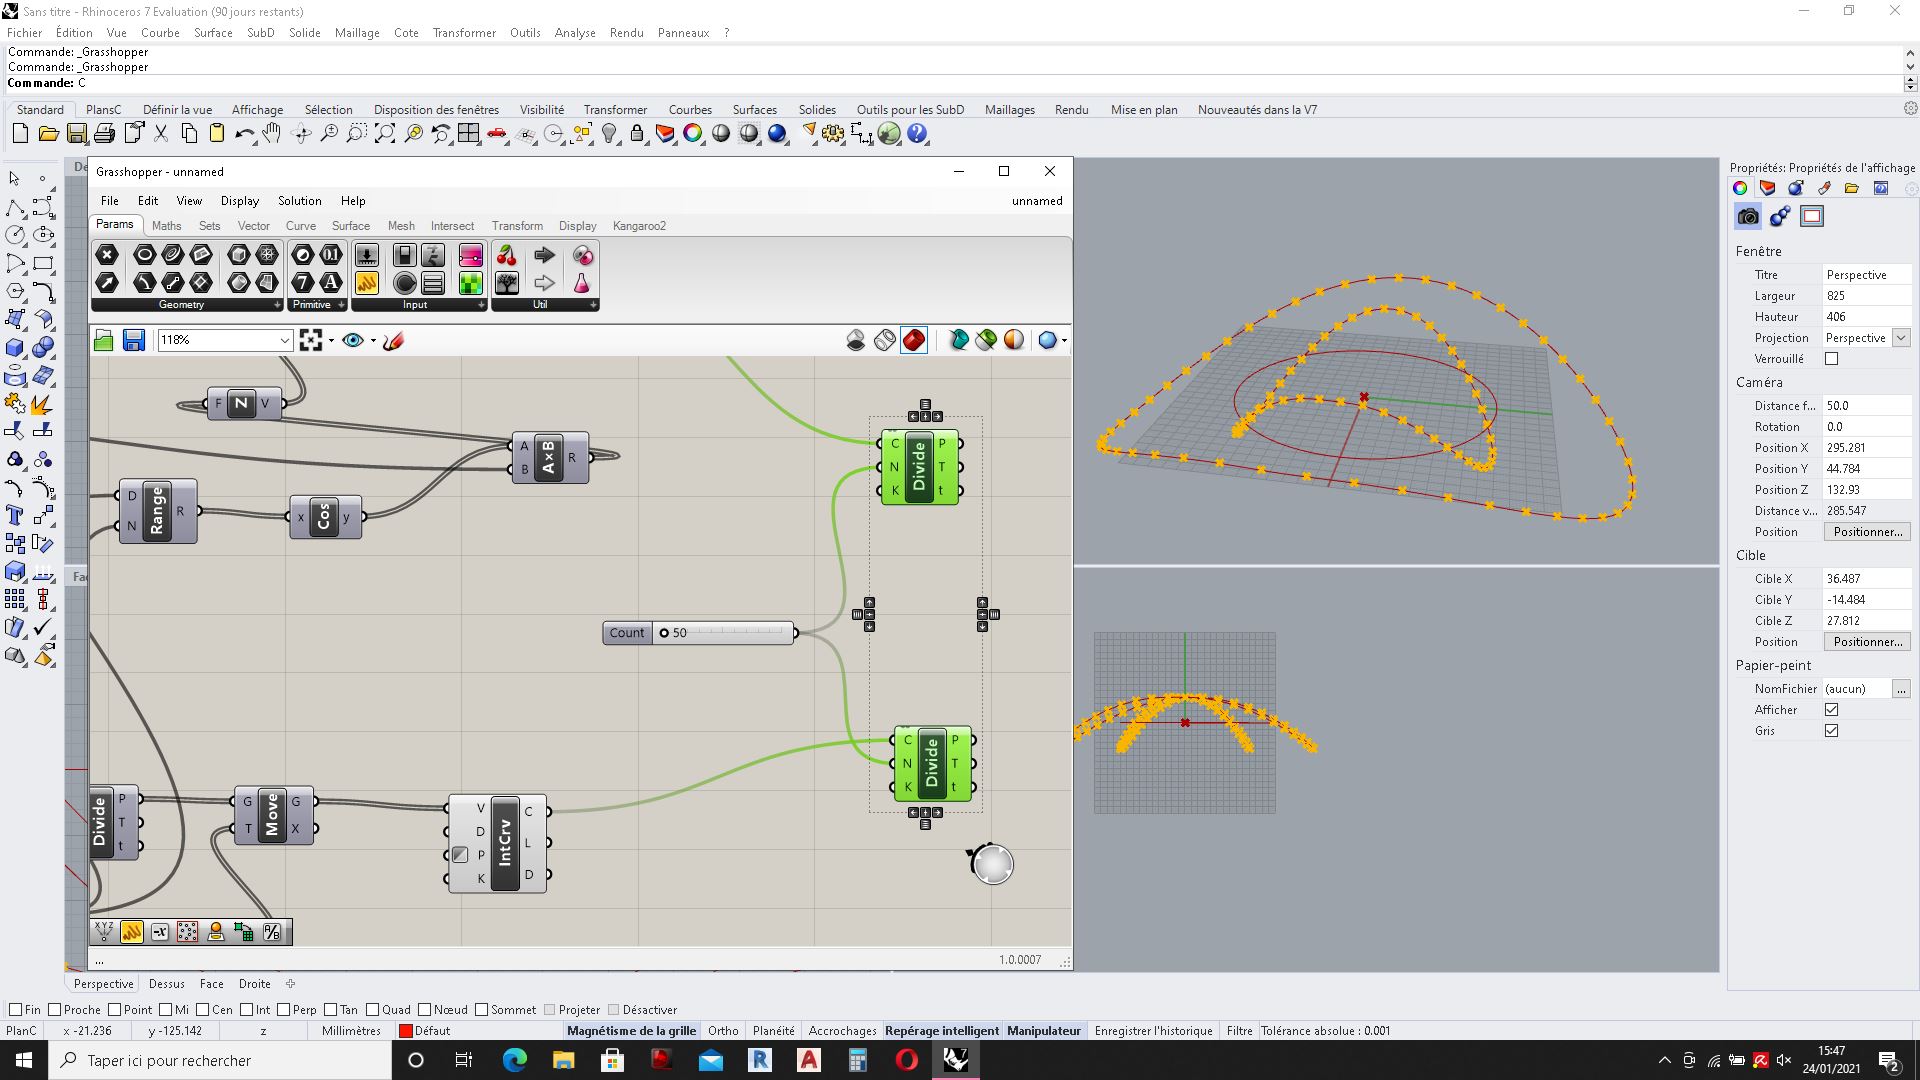Open the Projection dropdown in properties
Image resolution: width=1920 pixels, height=1080 pixels.
(x=1901, y=338)
